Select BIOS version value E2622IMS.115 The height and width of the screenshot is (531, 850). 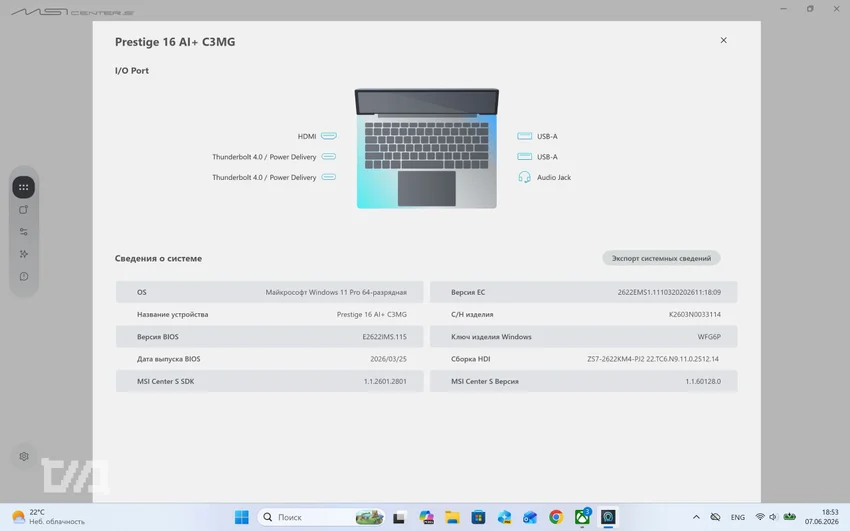click(x=384, y=336)
